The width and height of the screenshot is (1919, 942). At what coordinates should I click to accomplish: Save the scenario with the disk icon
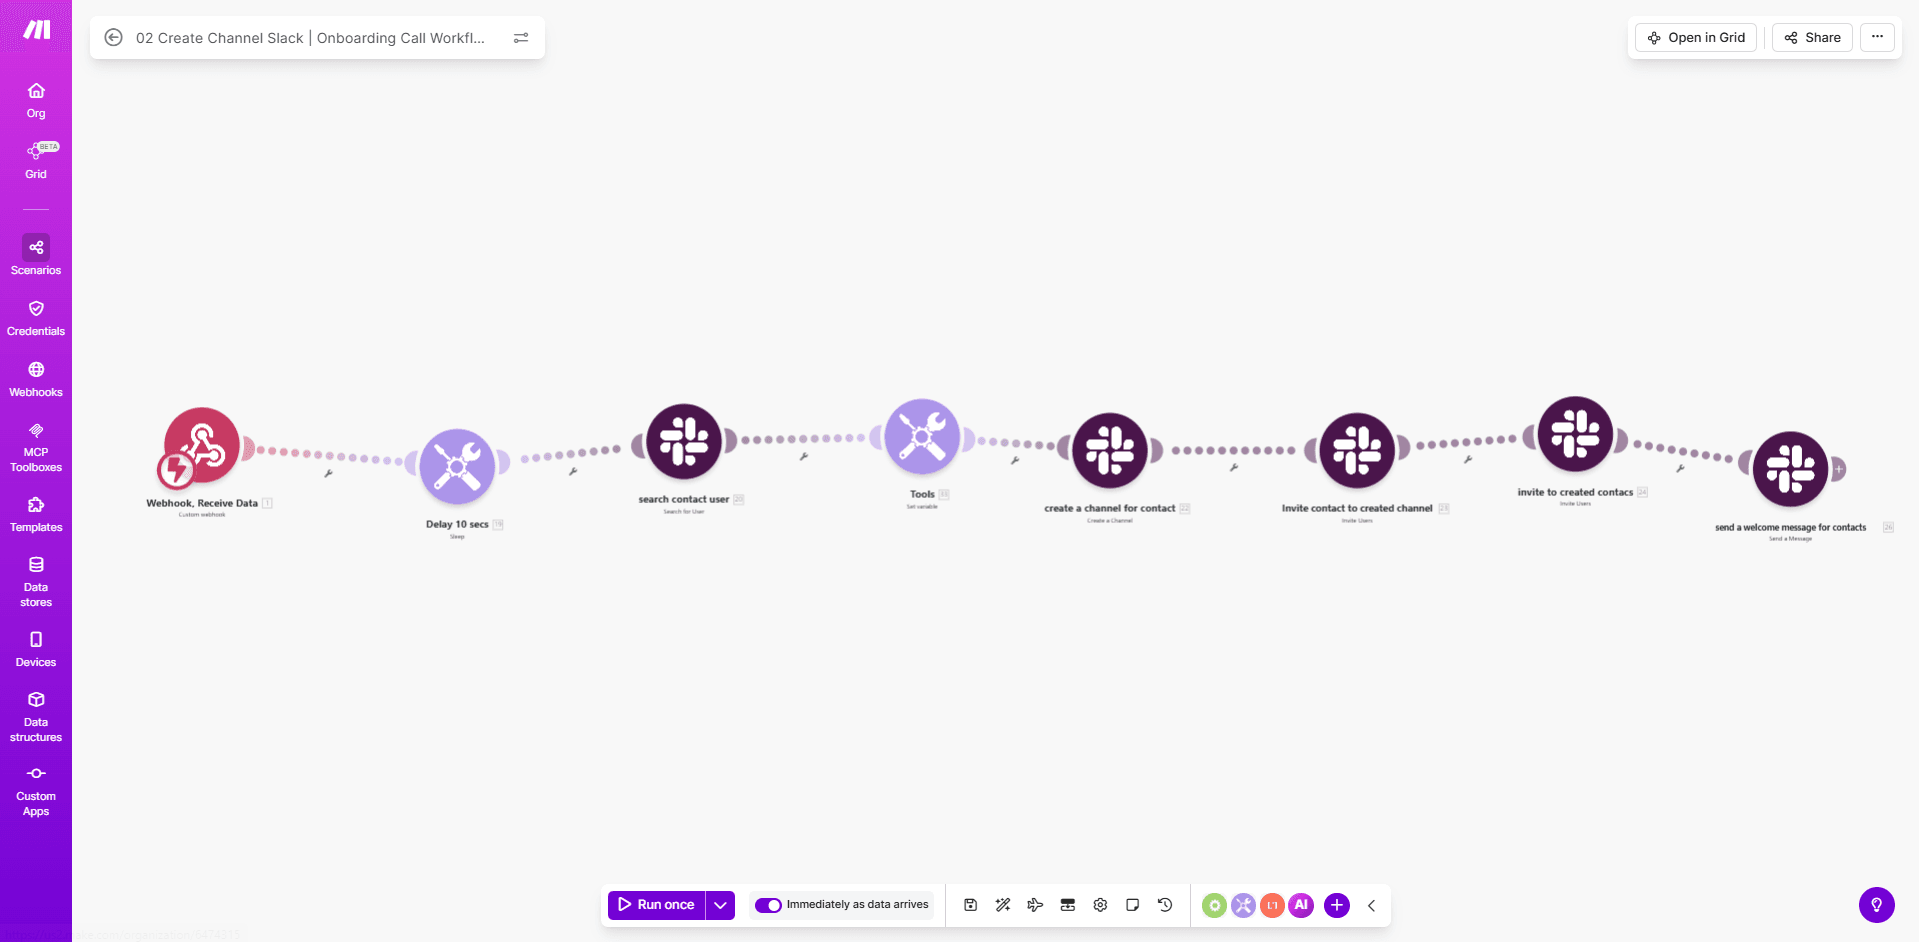click(x=970, y=905)
